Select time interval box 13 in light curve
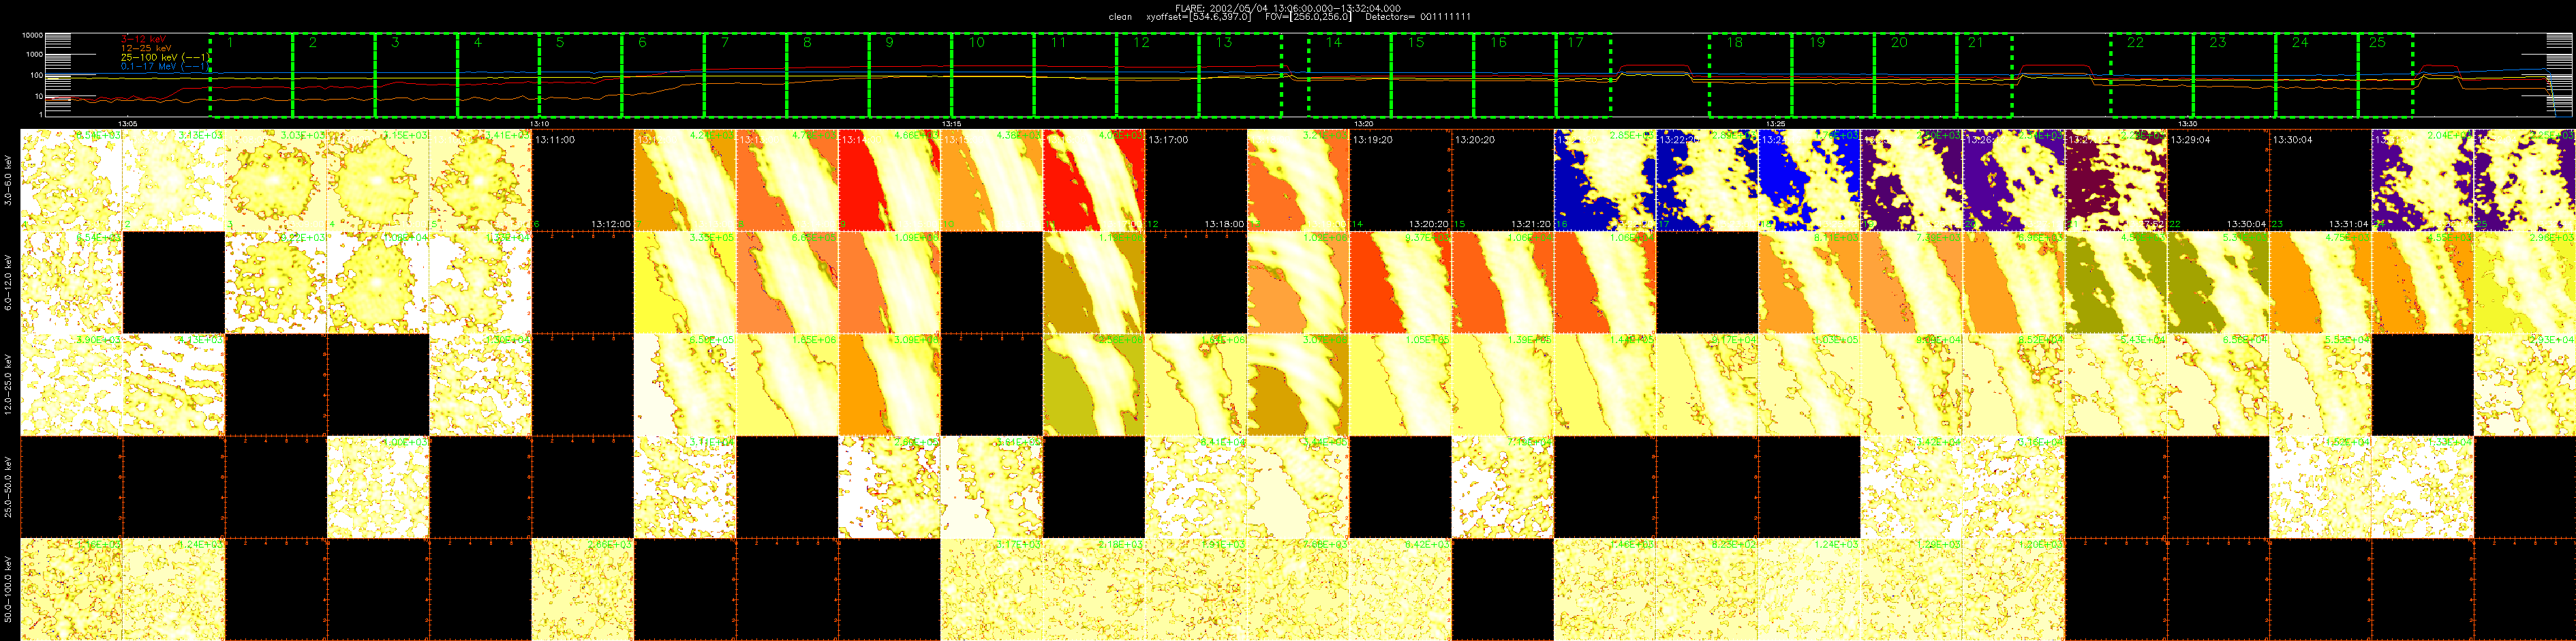Screen dimensions: 2576x641 click(x=1240, y=75)
